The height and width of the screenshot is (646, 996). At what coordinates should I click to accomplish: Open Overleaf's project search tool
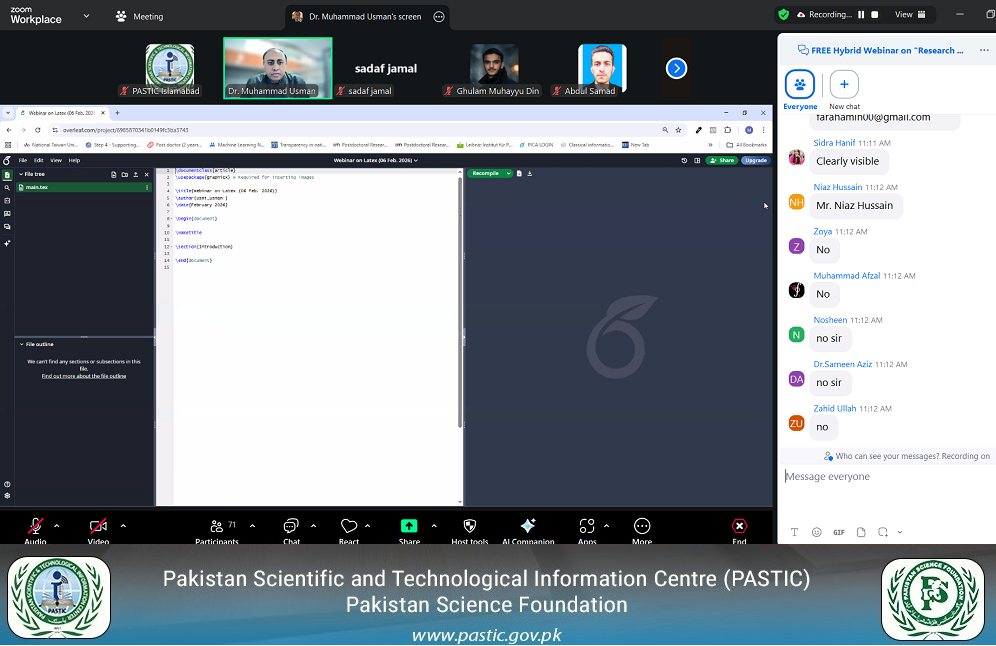coord(7,187)
